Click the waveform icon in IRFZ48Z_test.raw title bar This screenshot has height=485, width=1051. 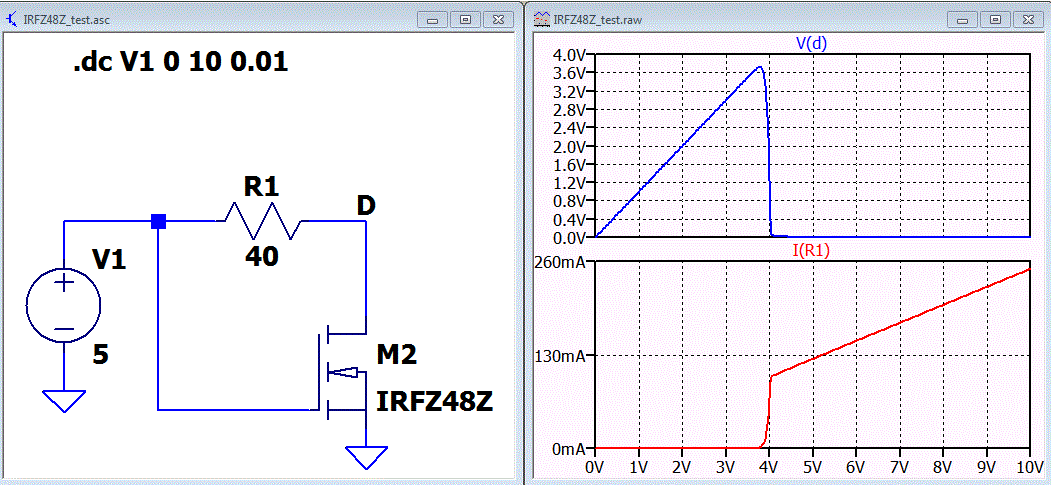[x=540, y=19]
